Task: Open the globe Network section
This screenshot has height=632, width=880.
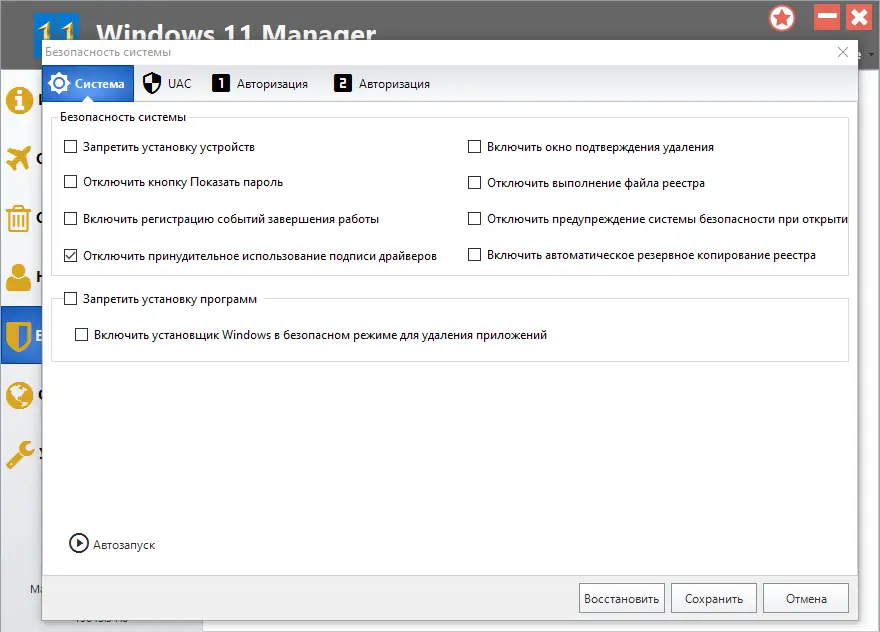Action: tap(20, 396)
